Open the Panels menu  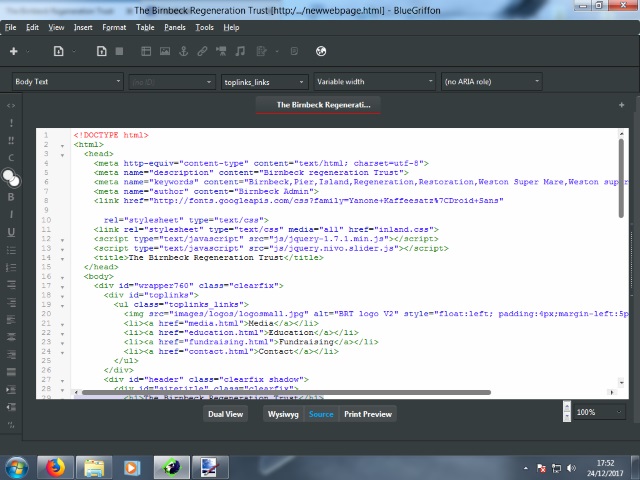175,27
